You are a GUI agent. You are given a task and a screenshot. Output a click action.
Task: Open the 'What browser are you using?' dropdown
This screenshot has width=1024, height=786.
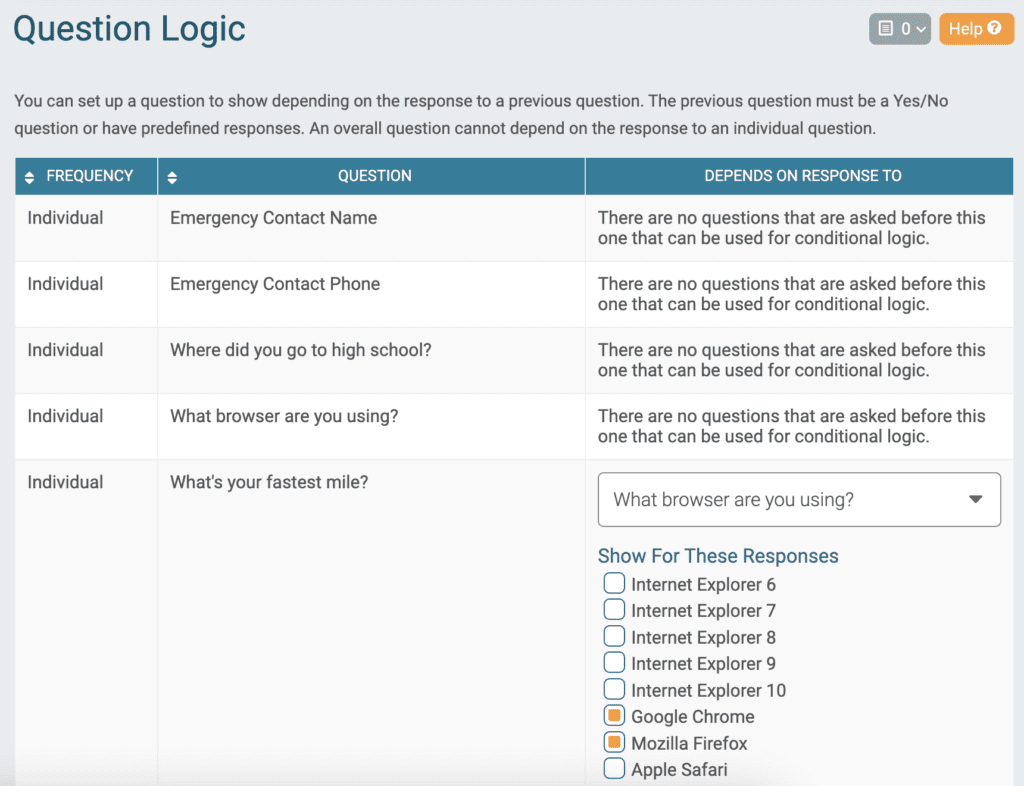[799, 499]
